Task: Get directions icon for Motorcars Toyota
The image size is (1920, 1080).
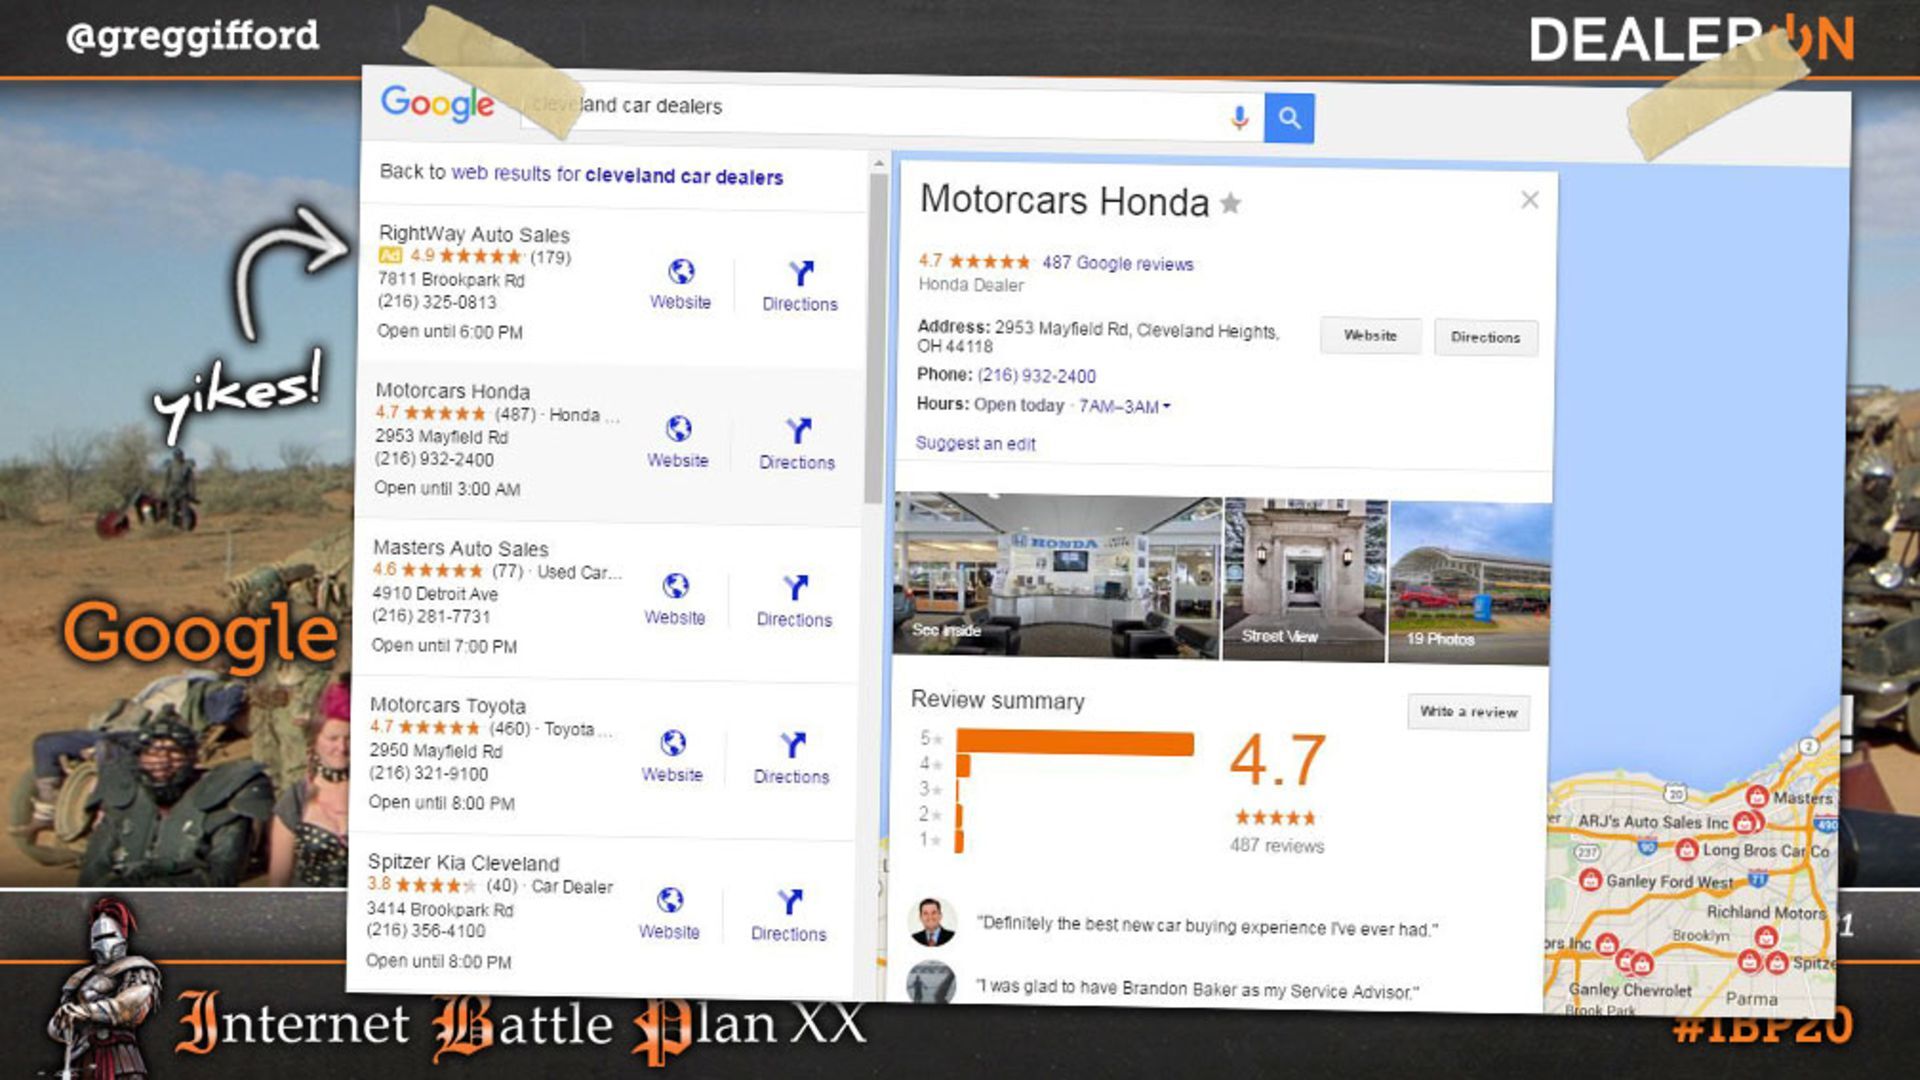Action: (792, 744)
